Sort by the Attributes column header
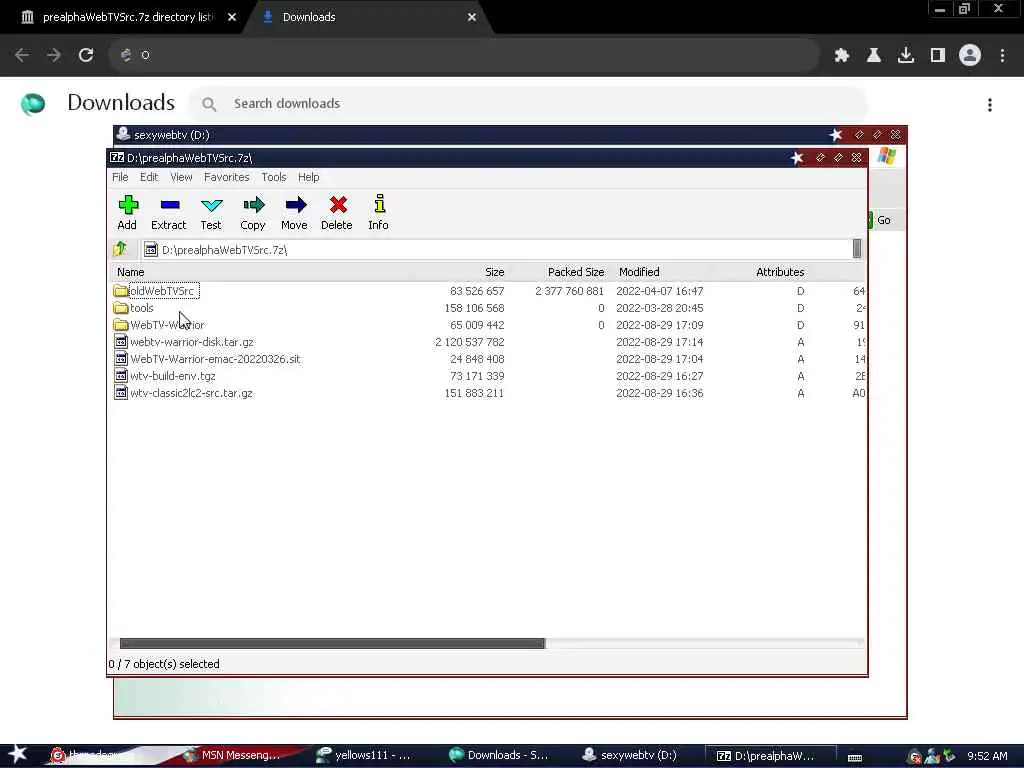1024x768 pixels. pyautogui.click(x=780, y=272)
